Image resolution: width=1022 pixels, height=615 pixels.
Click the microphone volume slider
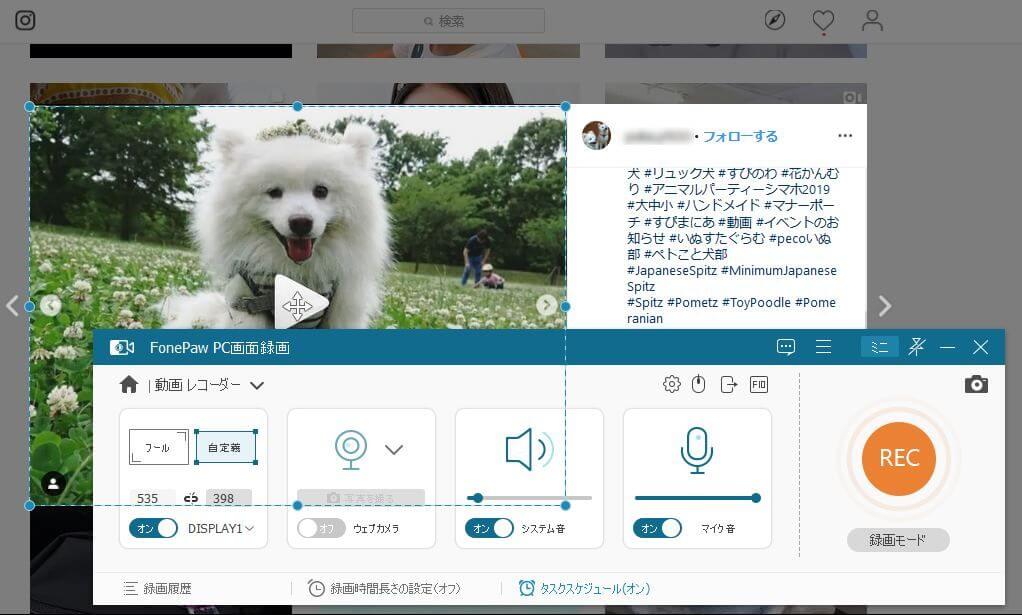pyautogui.click(x=697, y=498)
